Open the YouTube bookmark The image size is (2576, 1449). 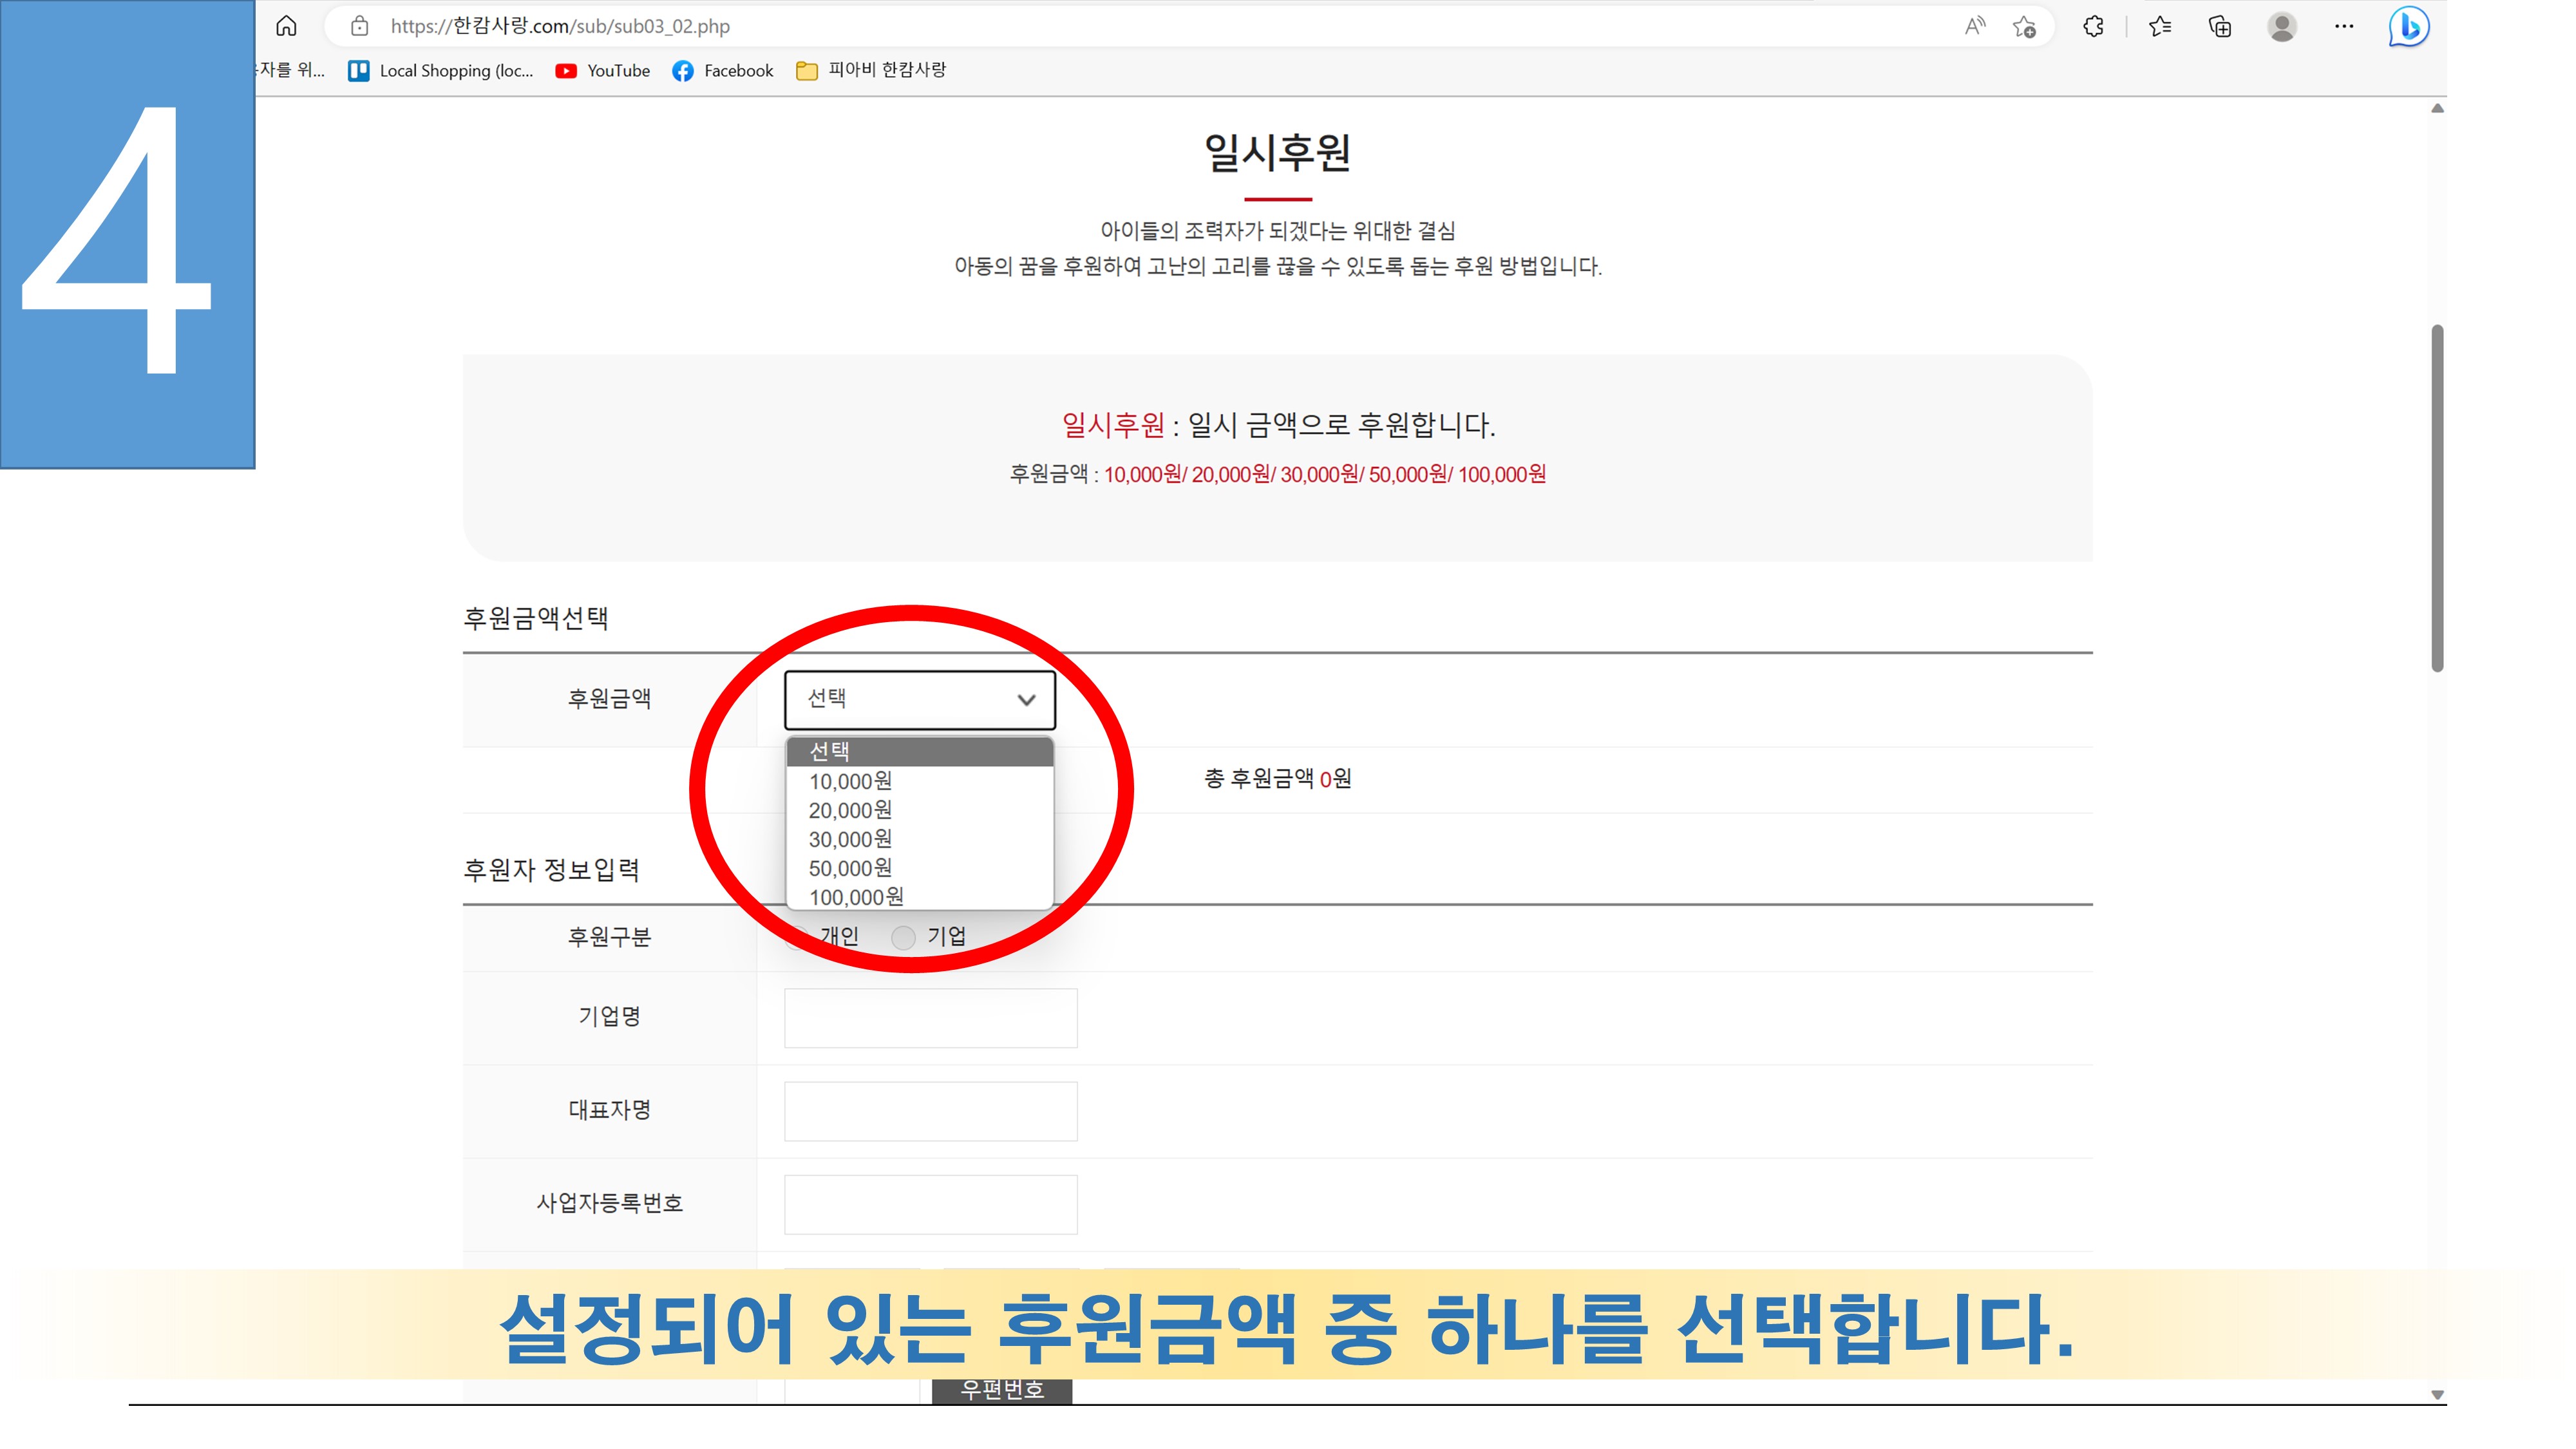[603, 71]
